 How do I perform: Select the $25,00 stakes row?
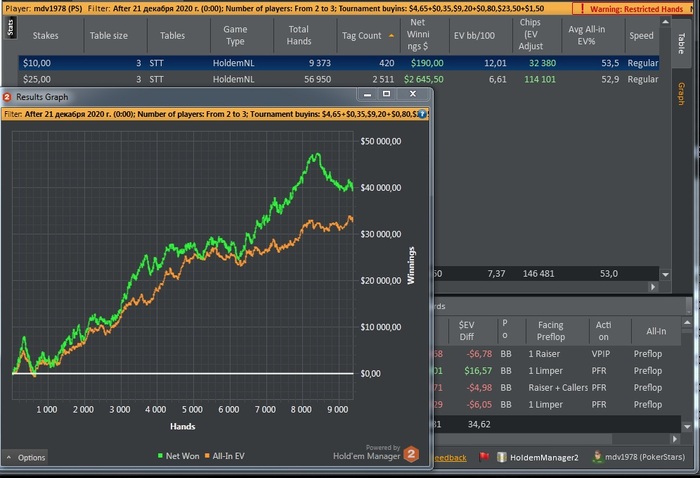(338, 79)
